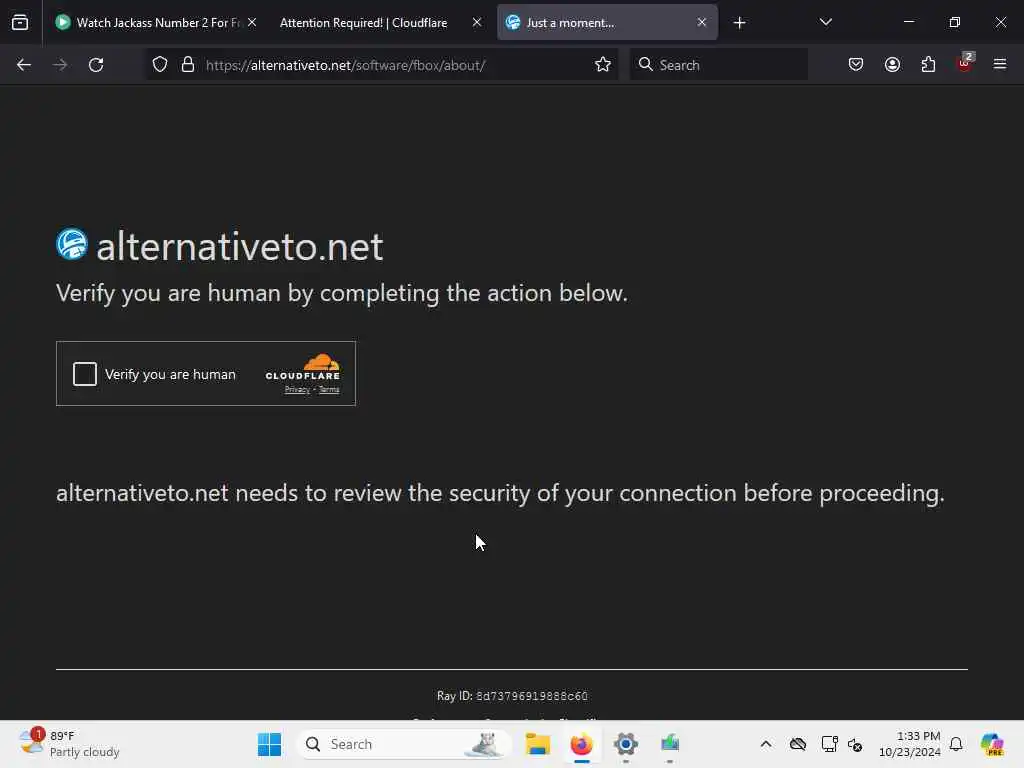The width and height of the screenshot is (1024, 768).
Task: Open the Cloudflare Terms link
Action: [x=329, y=390]
